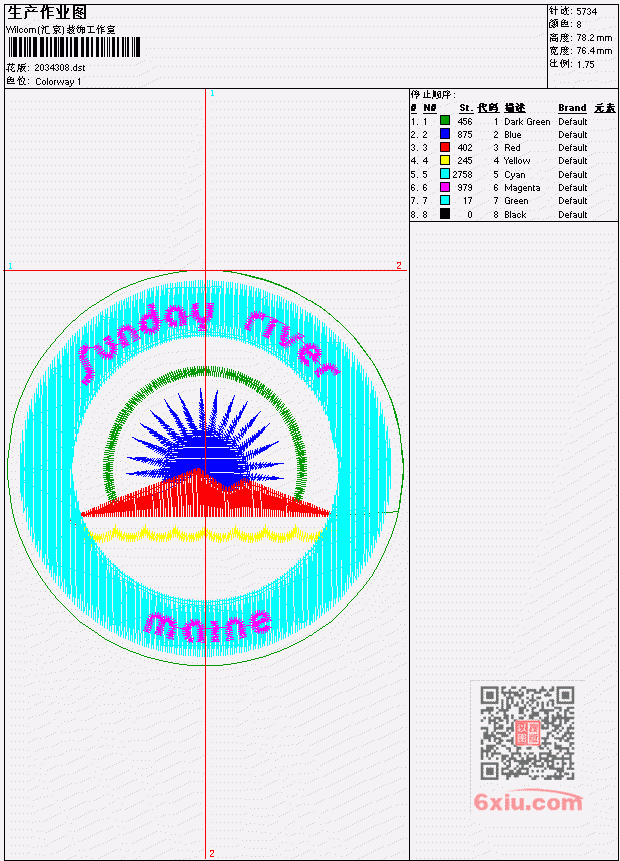
Task: Select the 'Dark Green' description cell
Action: [x=527, y=122]
